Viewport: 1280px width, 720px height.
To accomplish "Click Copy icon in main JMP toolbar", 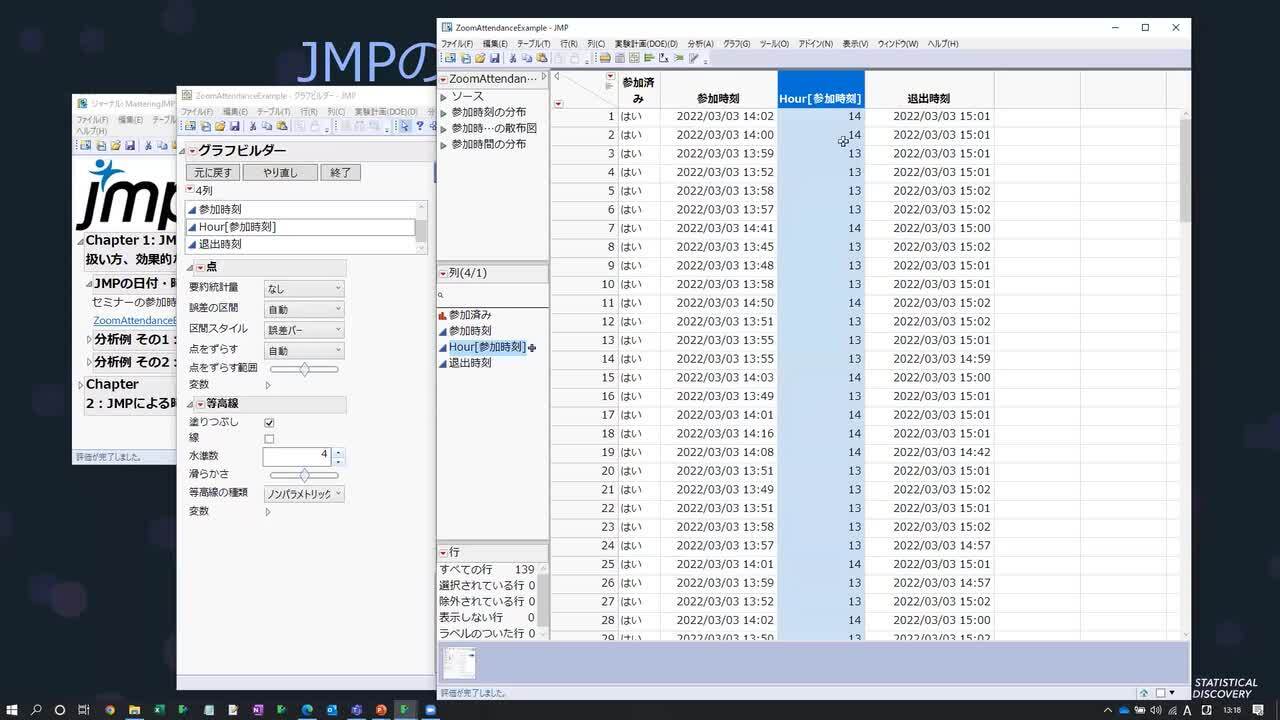I will coord(527,58).
